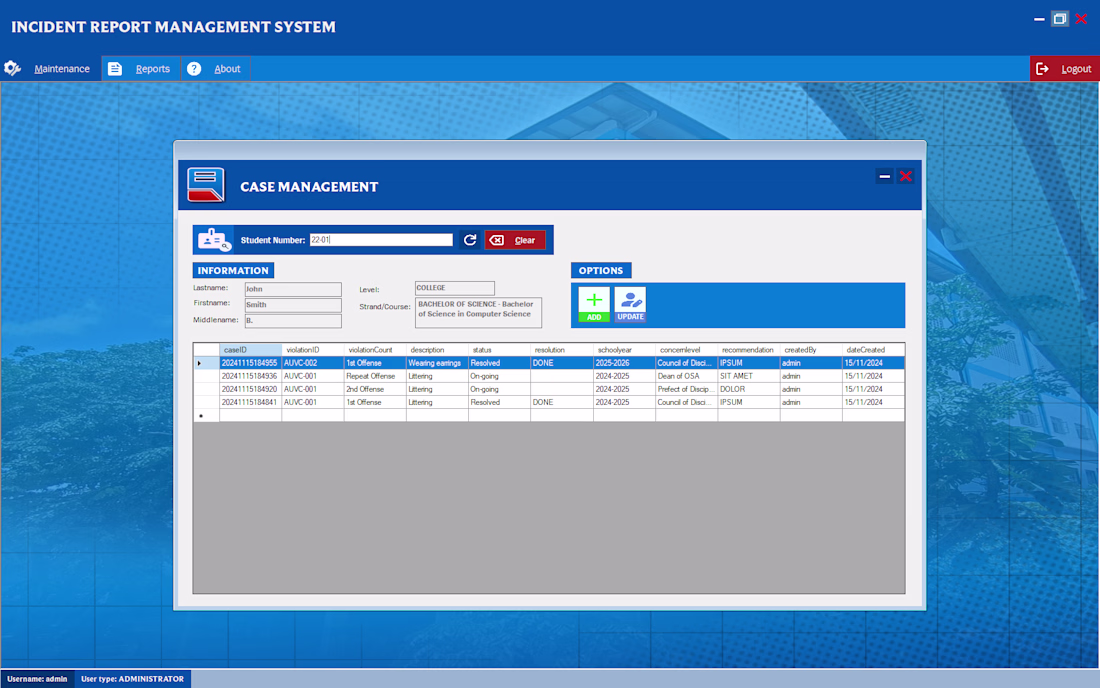Screen dimensions: 1100x688
Task: Click the student ID card search icon
Action: point(213,240)
